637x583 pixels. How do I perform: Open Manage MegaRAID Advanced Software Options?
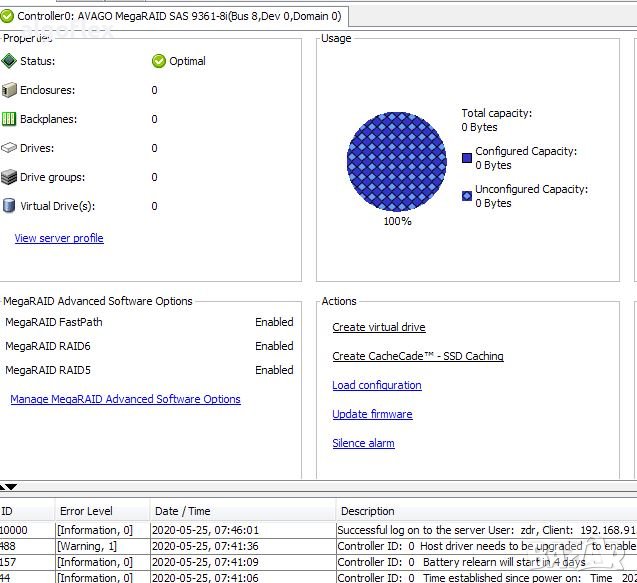125,399
